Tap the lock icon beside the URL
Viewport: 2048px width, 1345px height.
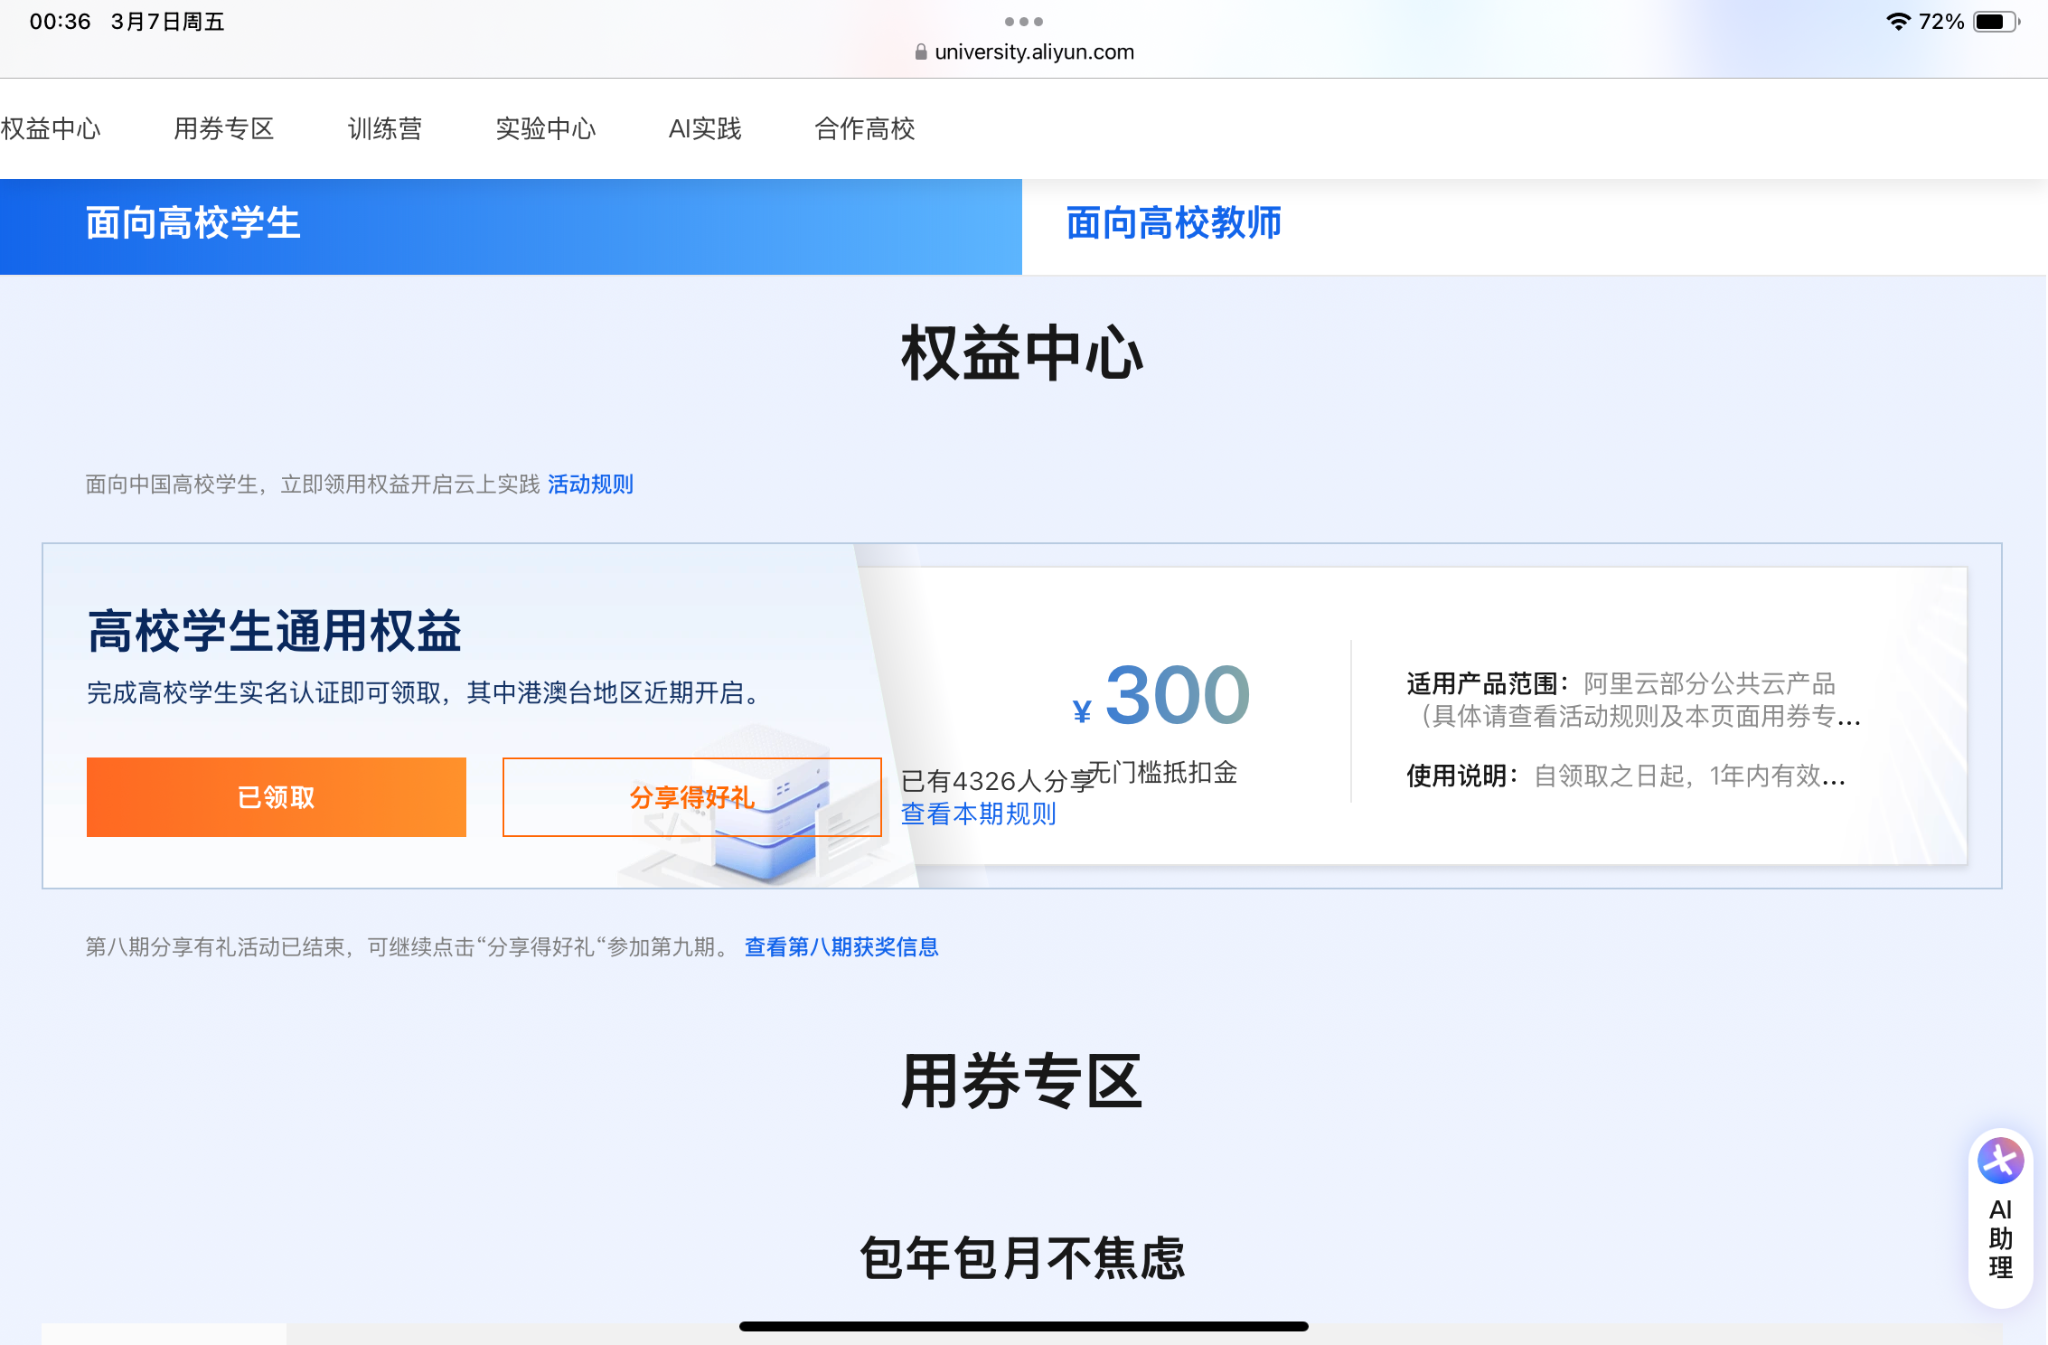920,52
